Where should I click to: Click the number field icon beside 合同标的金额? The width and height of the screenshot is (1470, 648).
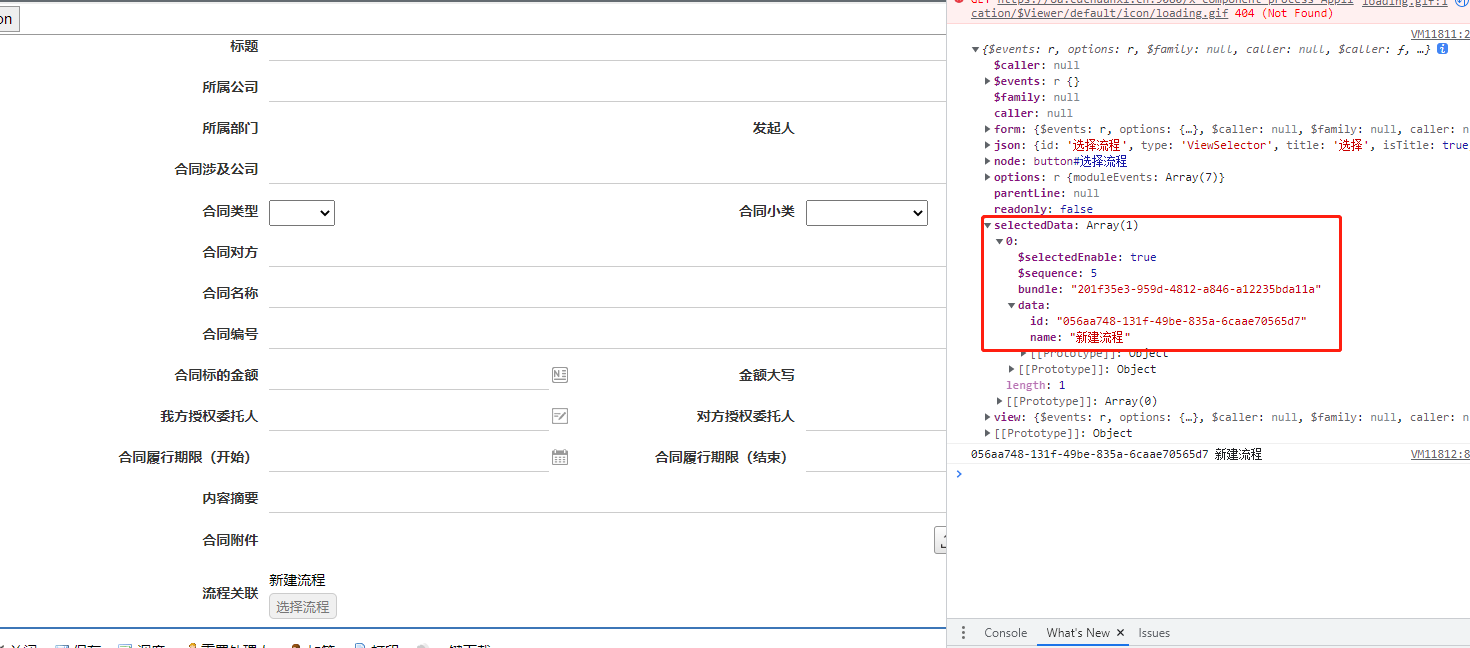pos(559,374)
